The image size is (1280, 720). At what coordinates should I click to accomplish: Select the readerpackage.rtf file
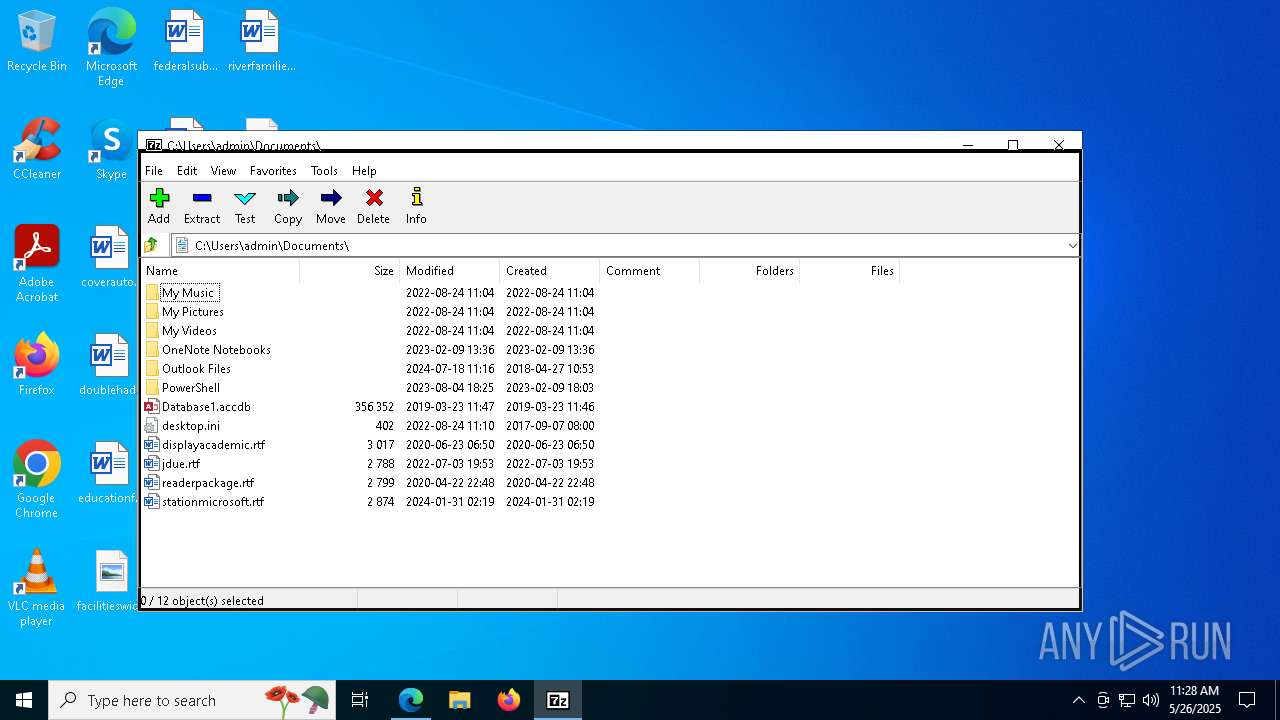pyautogui.click(x=208, y=483)
